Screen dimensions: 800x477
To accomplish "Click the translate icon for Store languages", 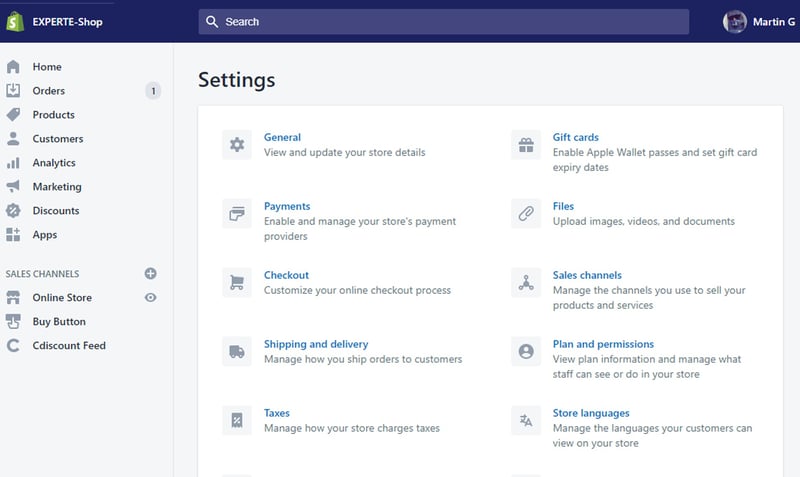I will click(x=526, y=420).
